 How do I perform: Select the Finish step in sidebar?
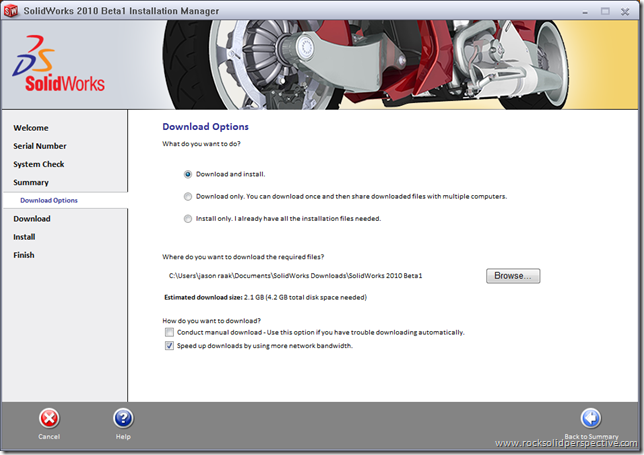pos(24,255)
